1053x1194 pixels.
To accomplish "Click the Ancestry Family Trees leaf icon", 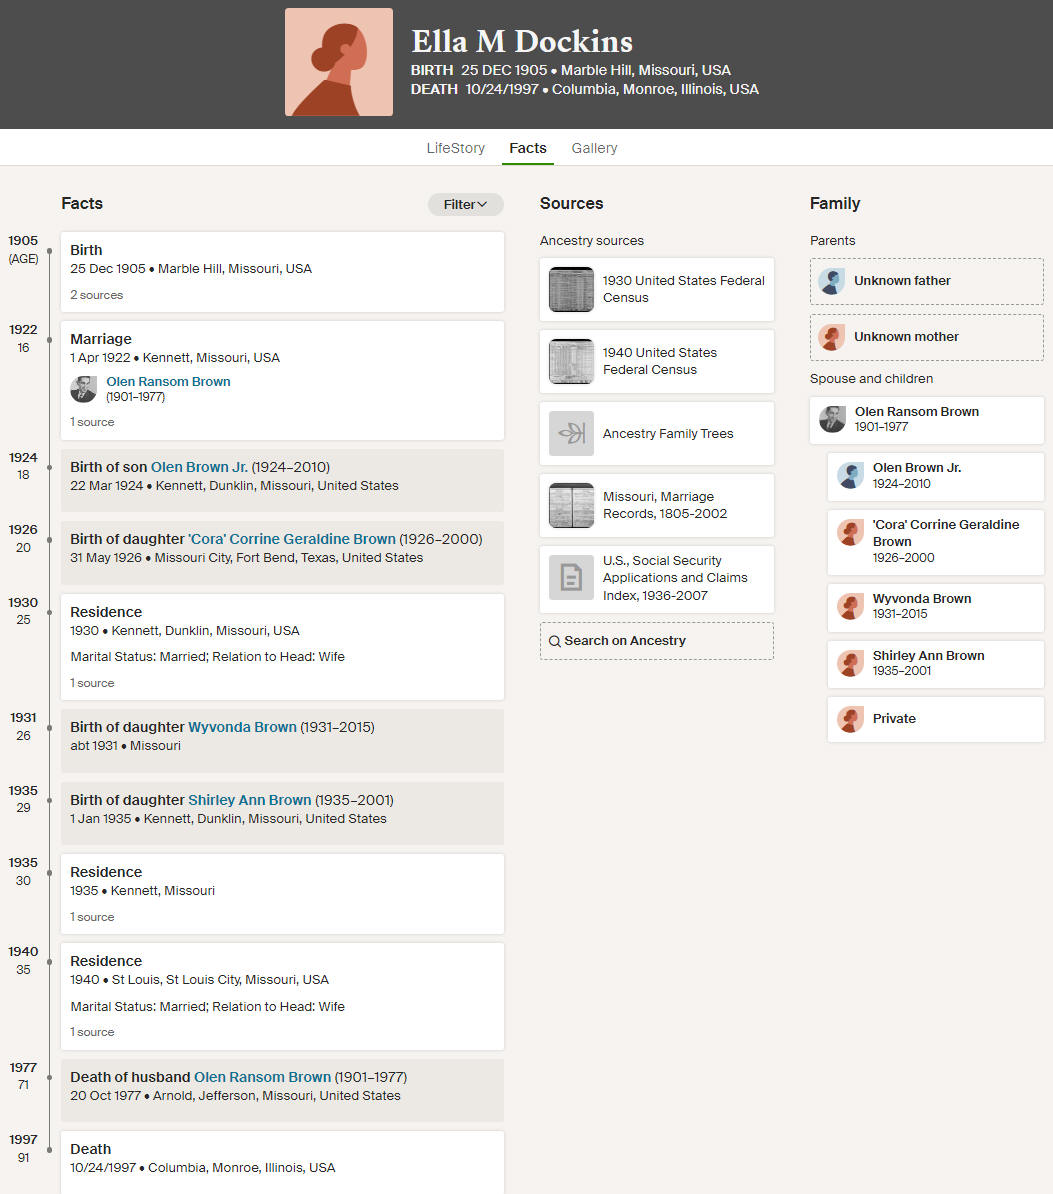I will pyautogui.click(x=571, y=433).
